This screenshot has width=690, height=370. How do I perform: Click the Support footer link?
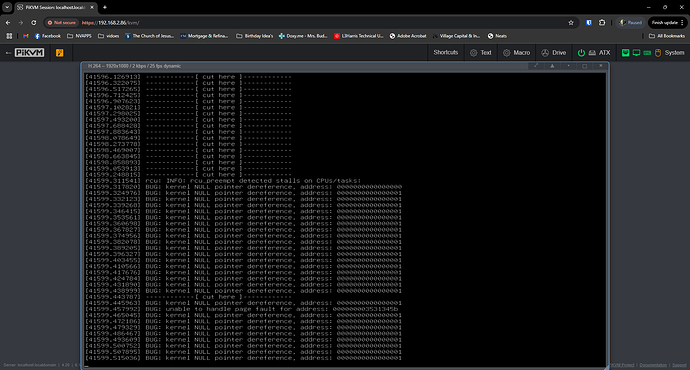coord(679,365)
